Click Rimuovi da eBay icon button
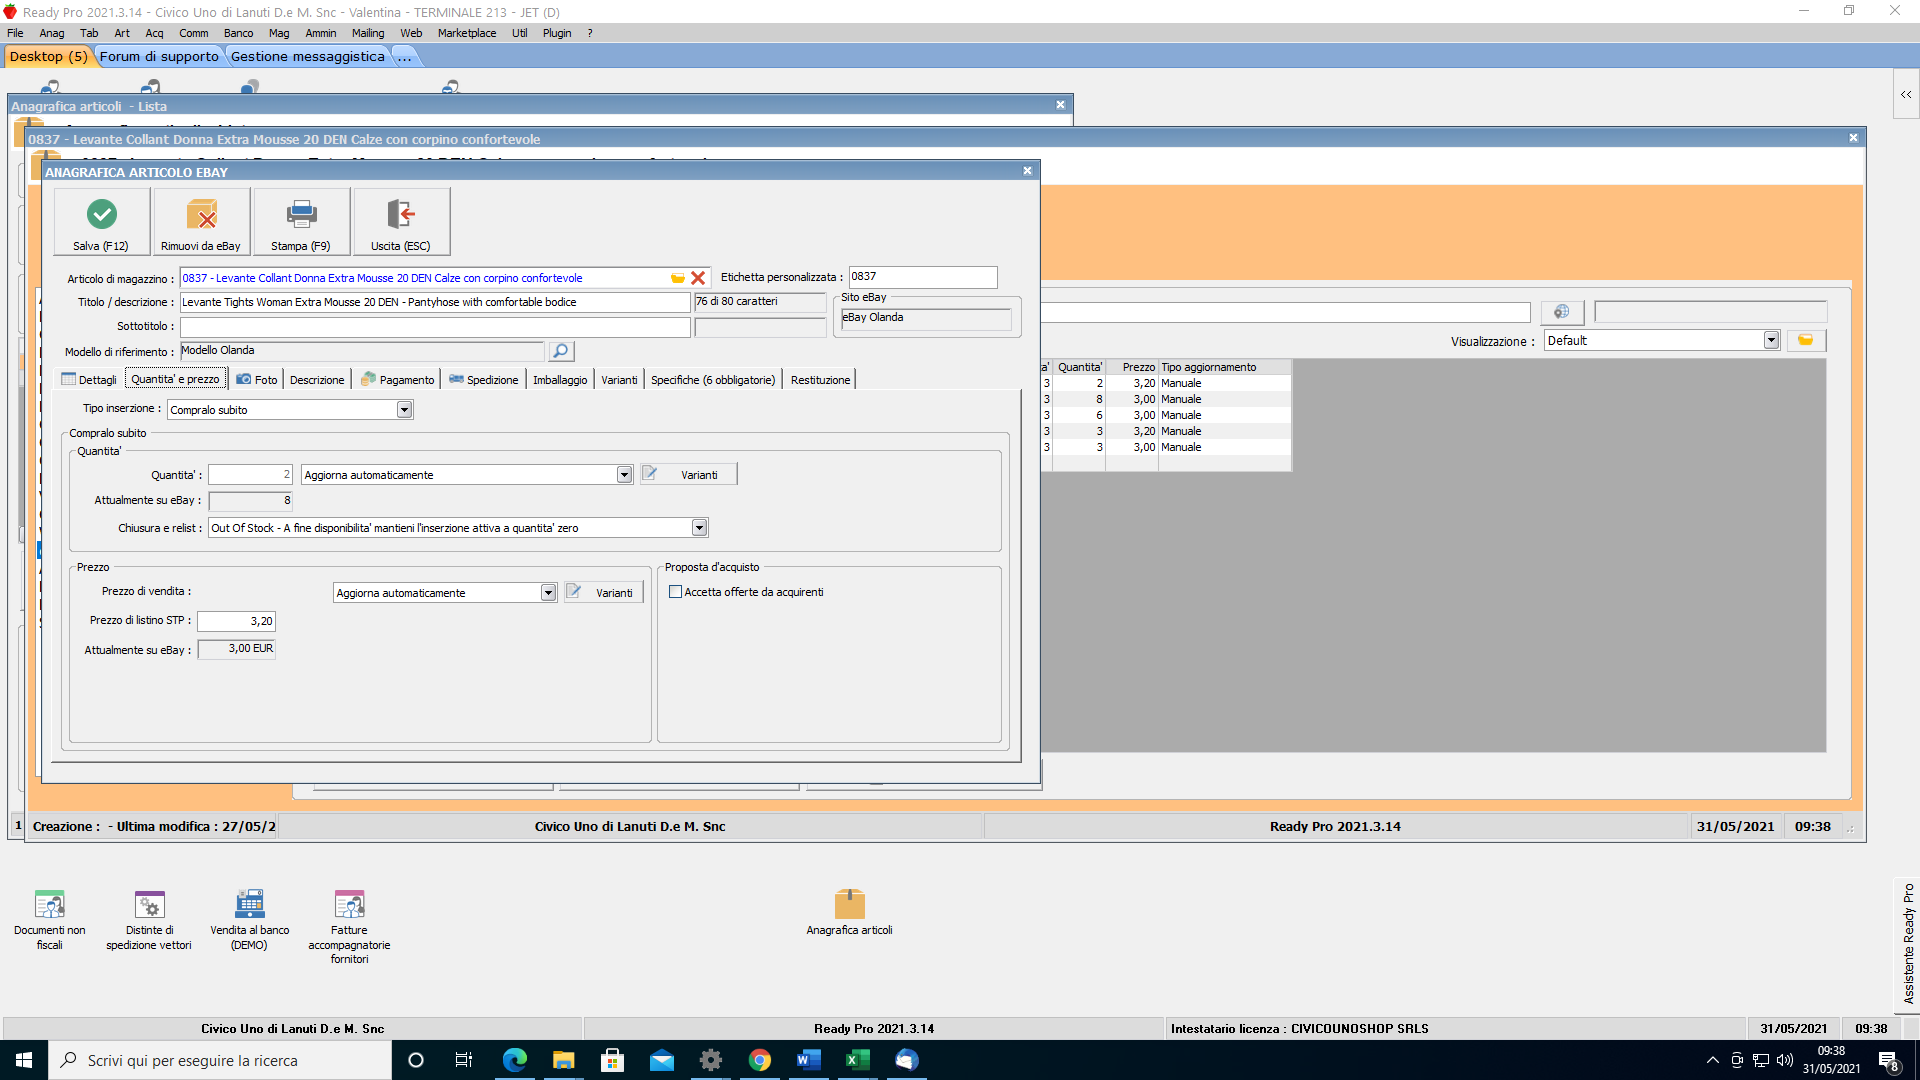 [x=201, y=221]
